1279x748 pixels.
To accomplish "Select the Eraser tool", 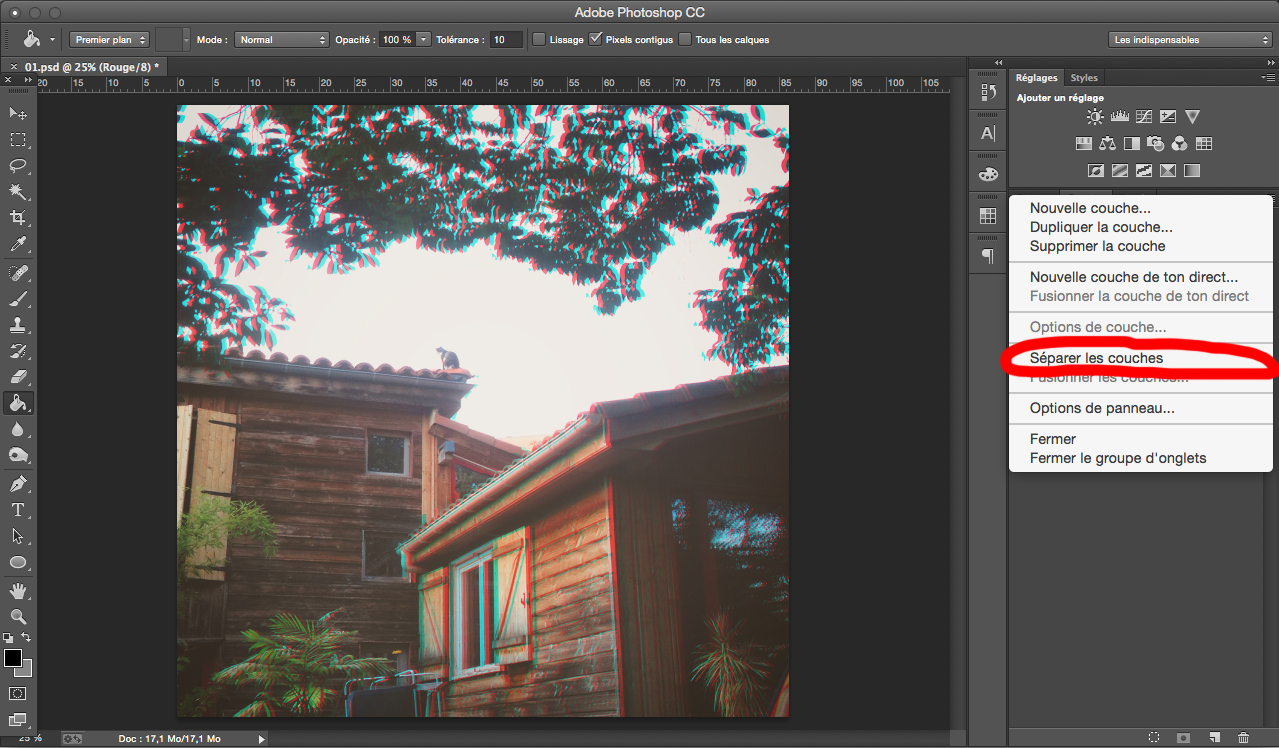I will click(18, 378).
